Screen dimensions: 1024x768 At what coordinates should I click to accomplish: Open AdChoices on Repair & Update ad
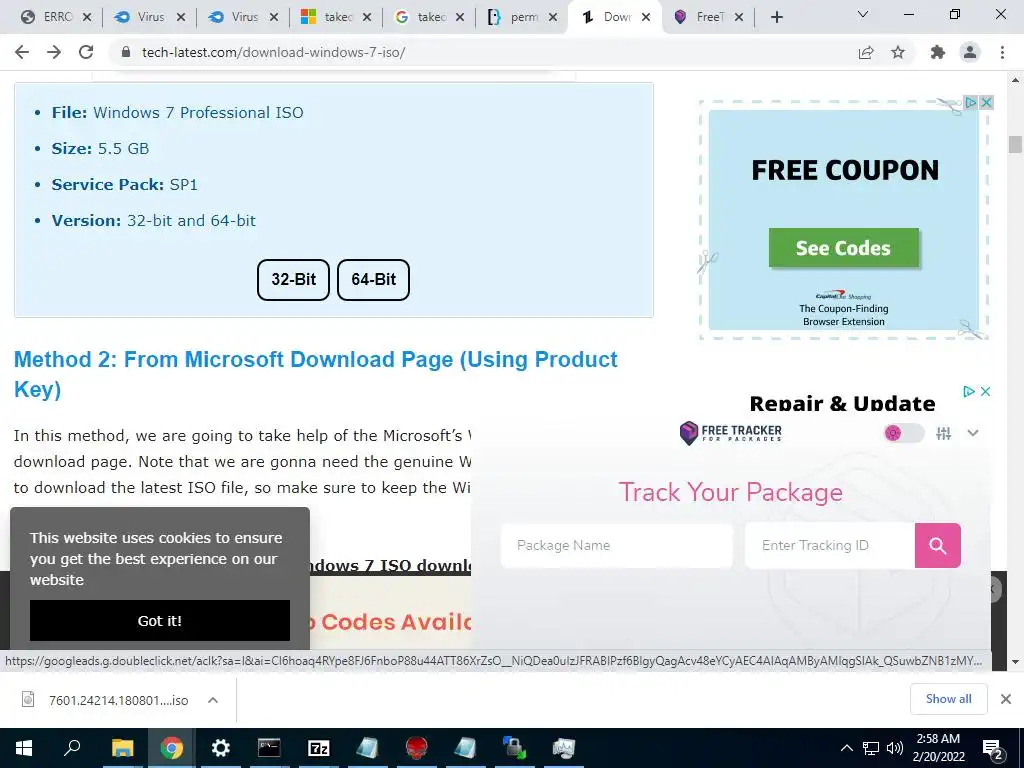[969, 391]
